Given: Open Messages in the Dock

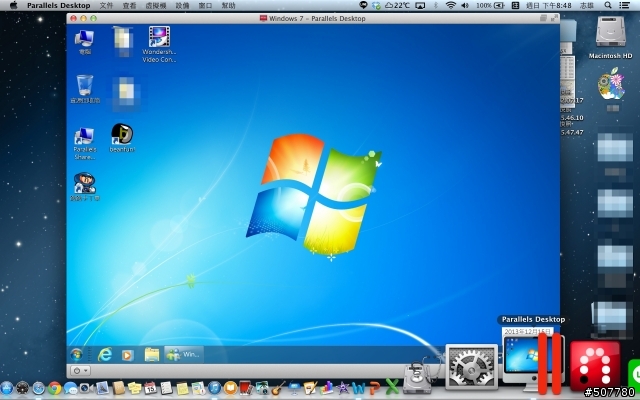Looking at the screenshot, I should click(x=70, y=388).
